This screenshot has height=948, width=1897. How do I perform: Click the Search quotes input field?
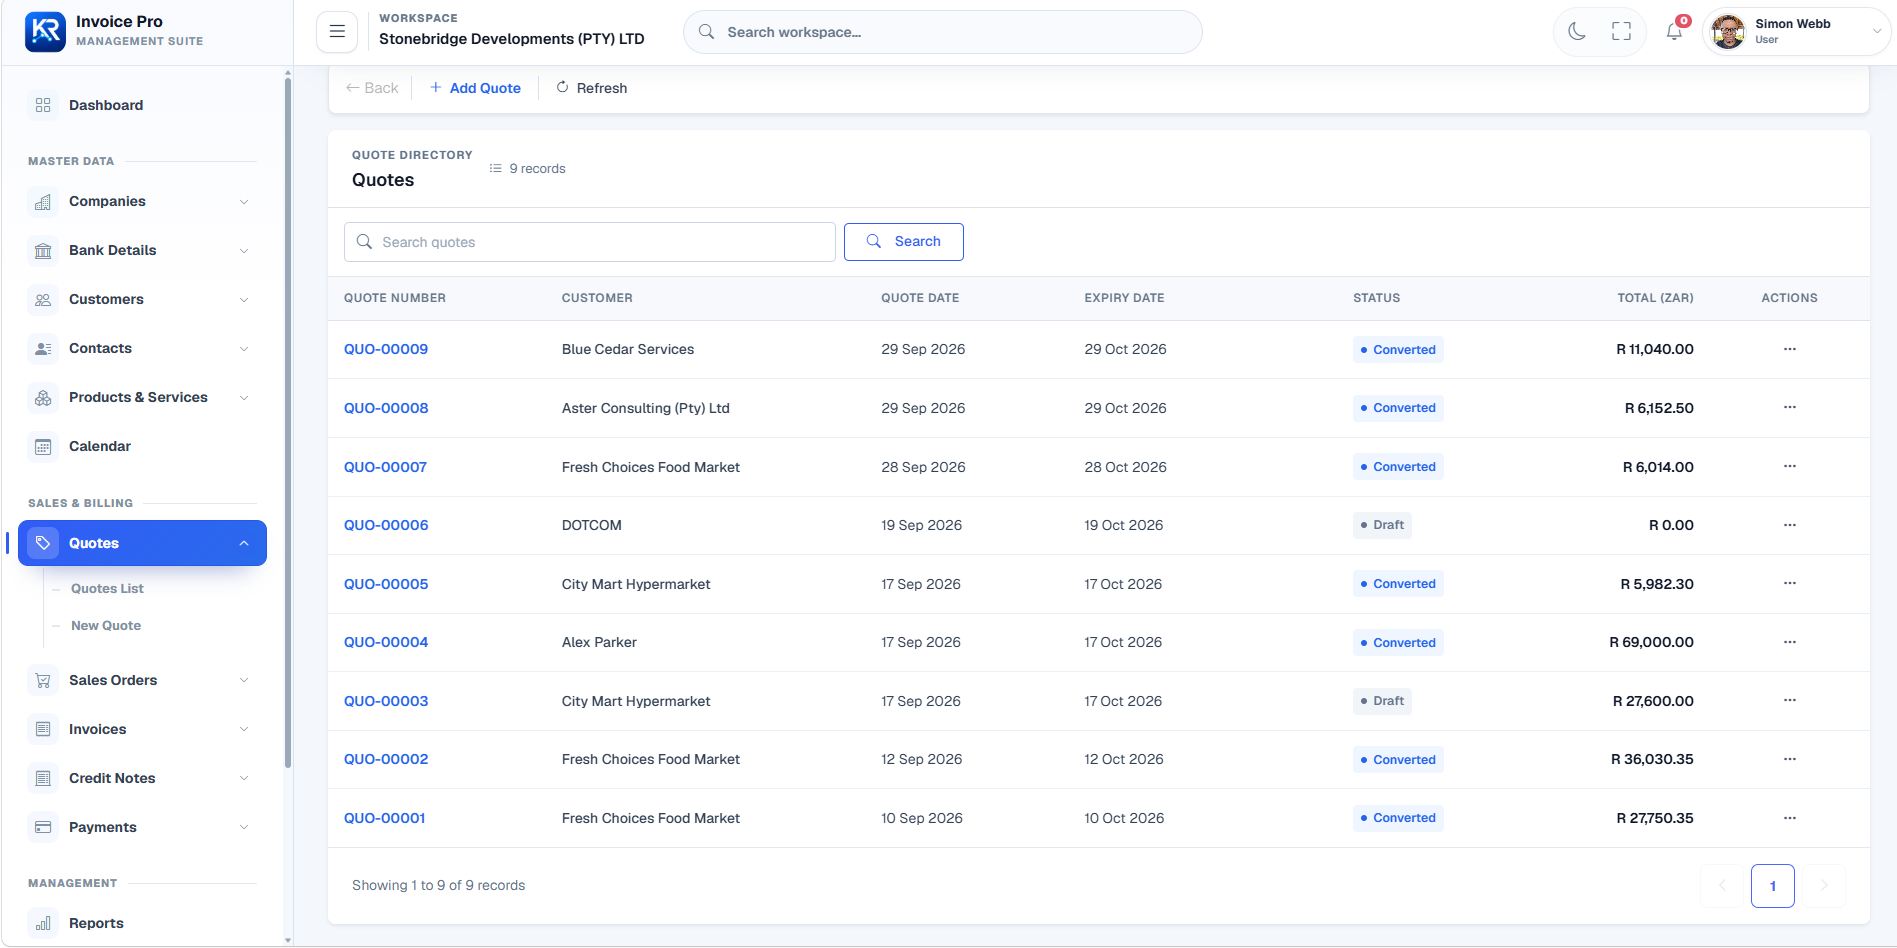pyautogui.click(x=590, y=242)
